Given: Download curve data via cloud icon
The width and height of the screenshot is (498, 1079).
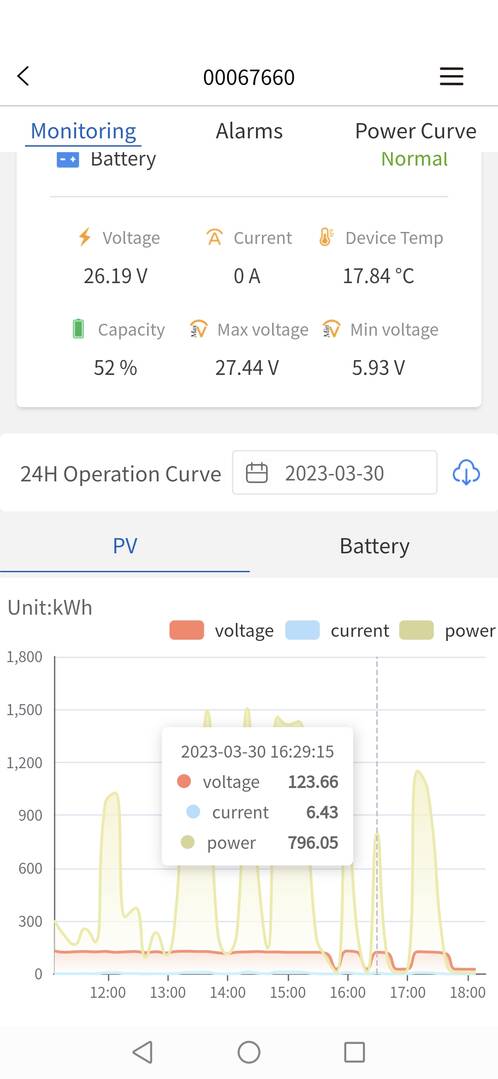Looking at the screenshot, I should tap(466, 473).
